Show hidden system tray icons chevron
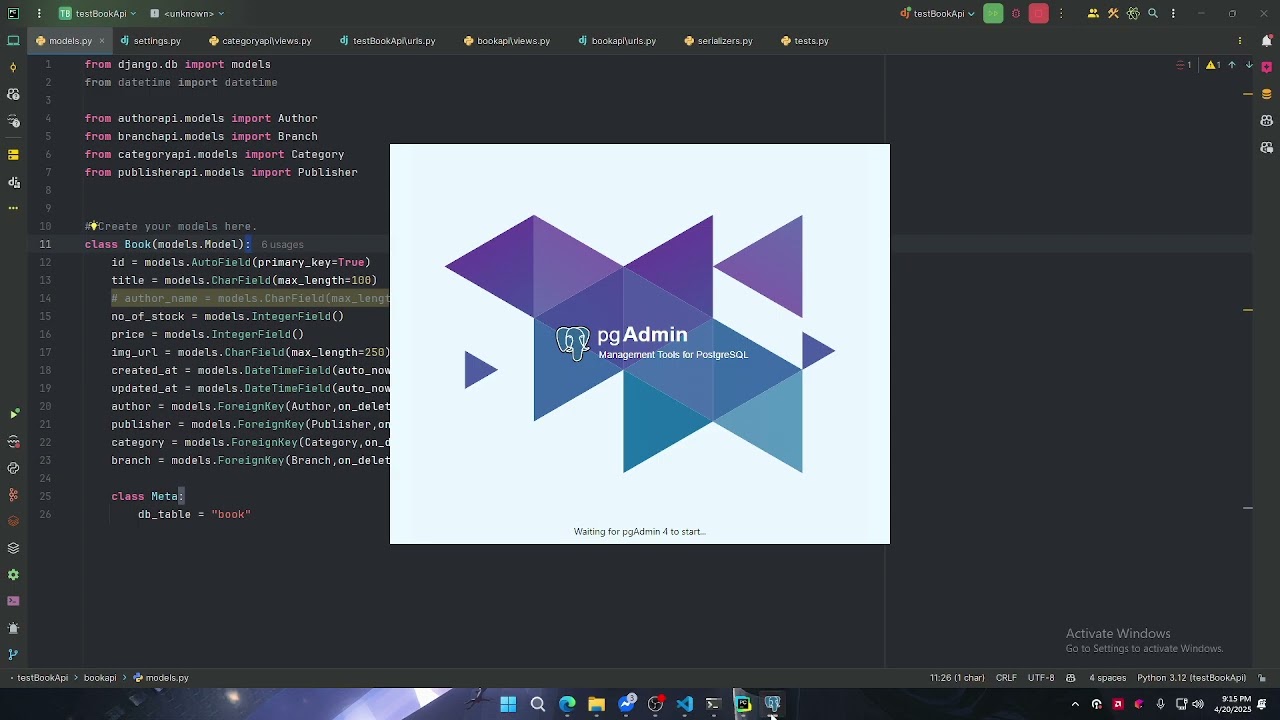The height and width of the screenshot is (720, 1280). coord(1075,705)
